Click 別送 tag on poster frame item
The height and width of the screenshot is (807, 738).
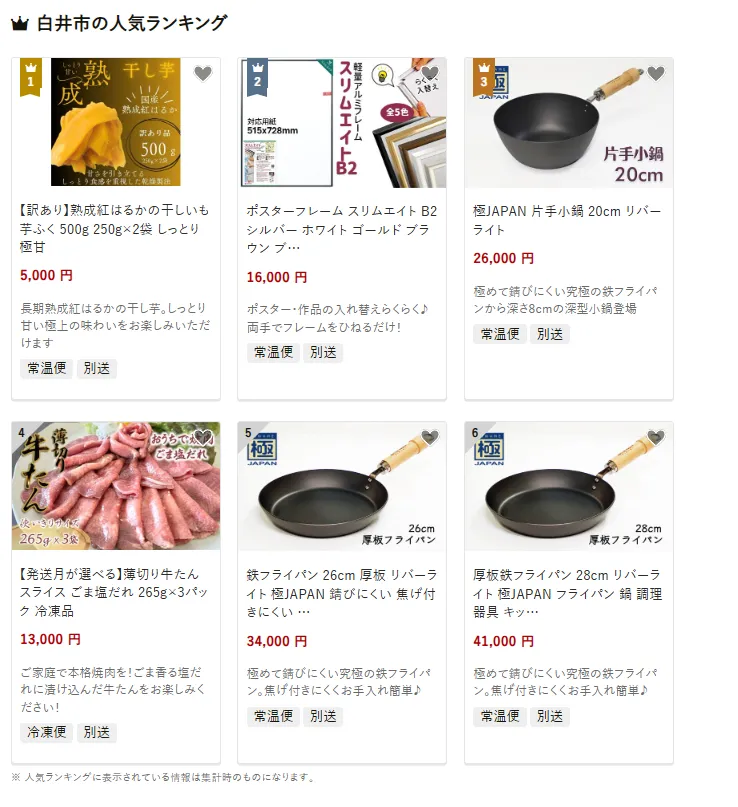click(x=323, y=352)
